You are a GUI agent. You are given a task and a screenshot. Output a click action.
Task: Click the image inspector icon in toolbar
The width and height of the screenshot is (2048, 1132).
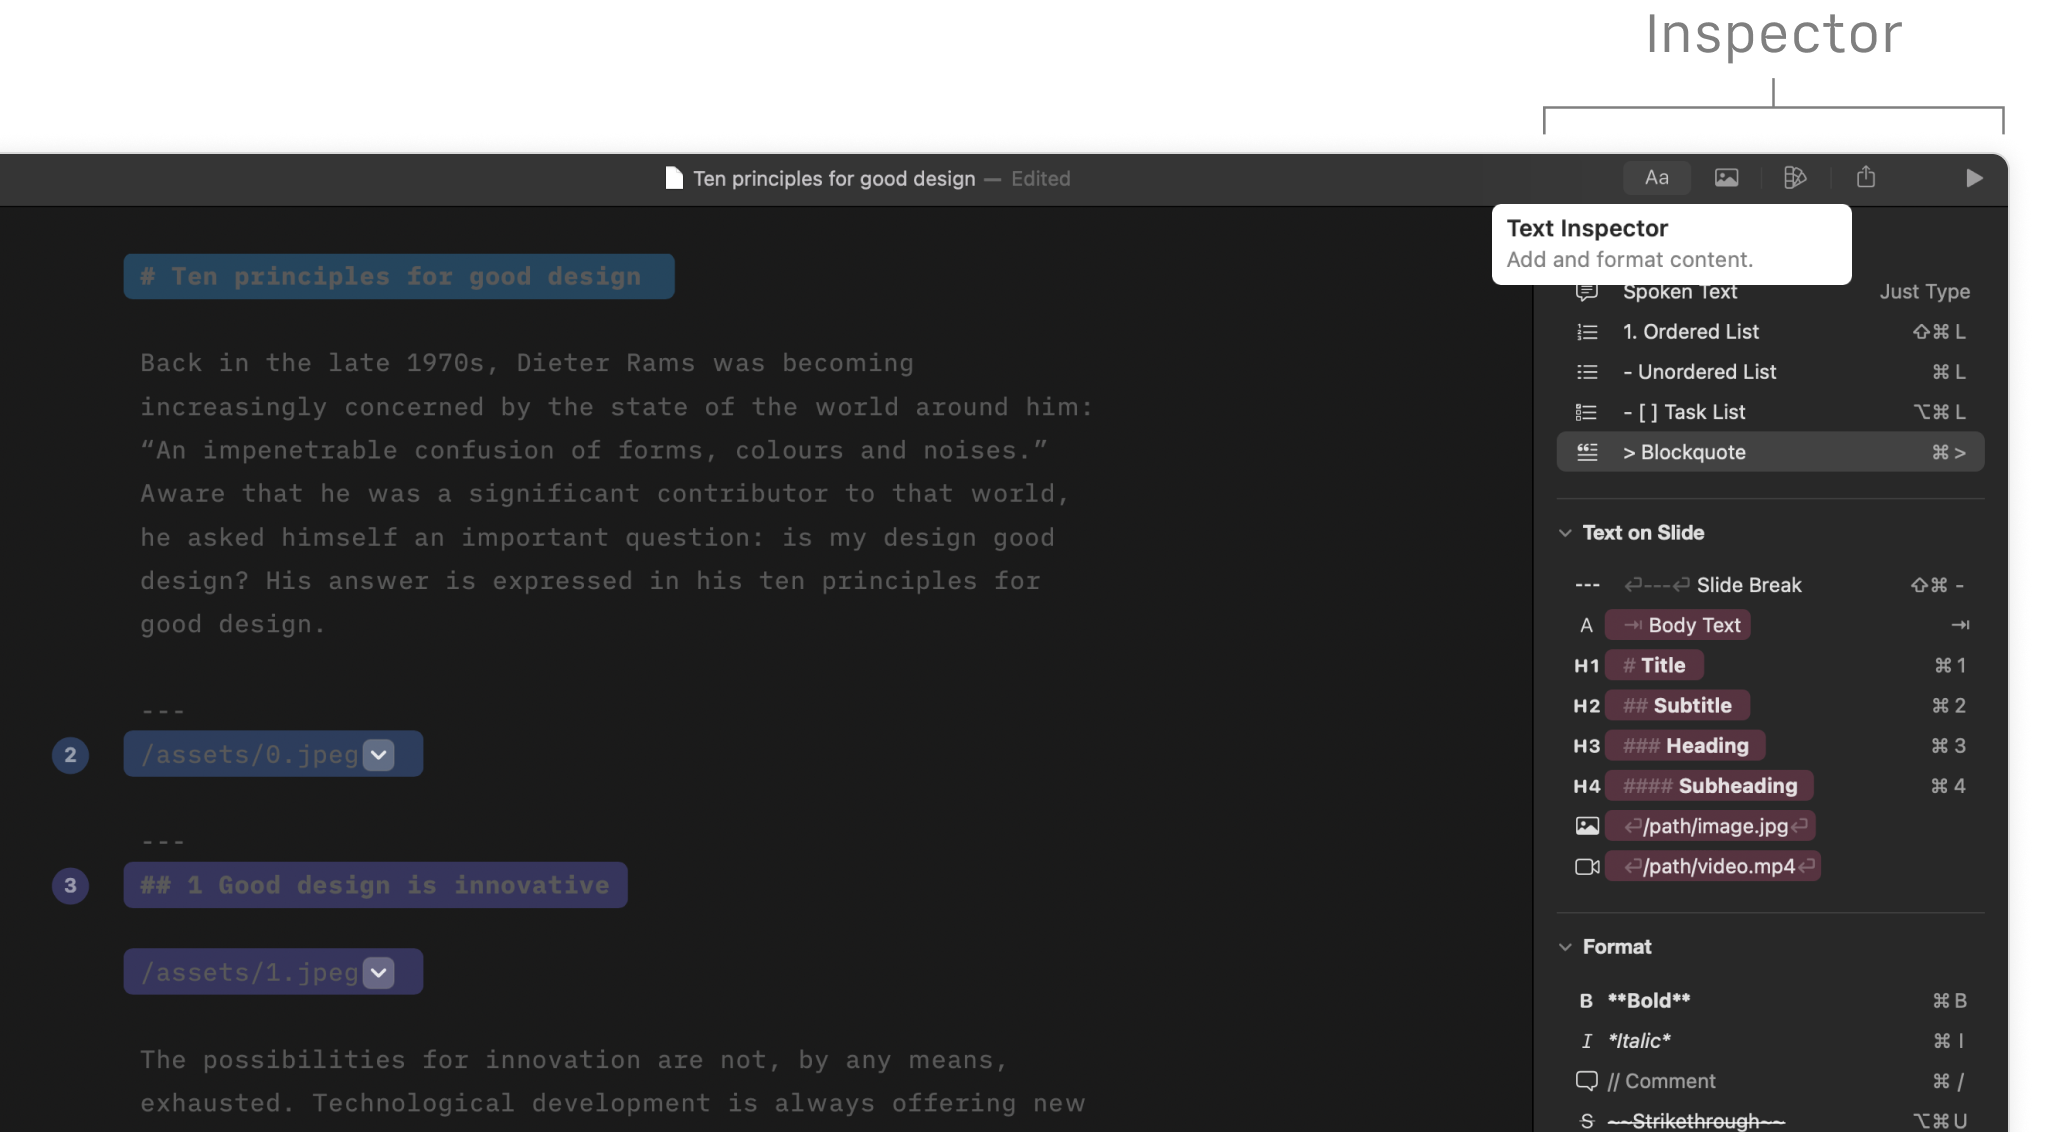click(x=1727, y=177)
